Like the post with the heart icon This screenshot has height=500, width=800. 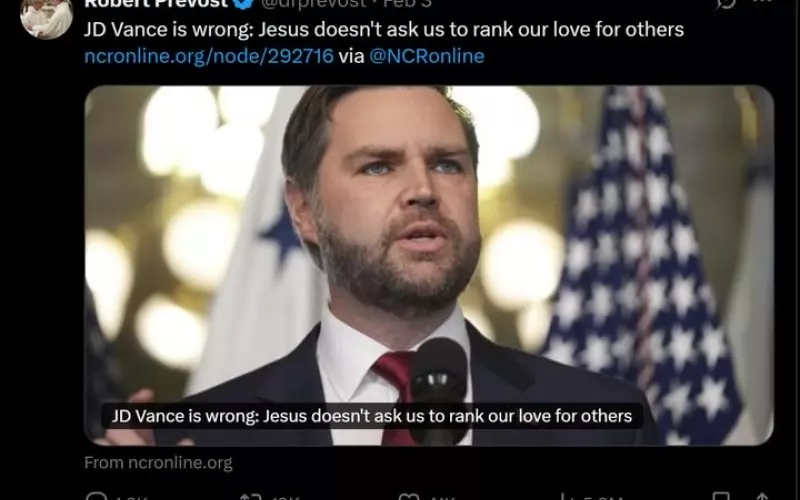[409, 496]
